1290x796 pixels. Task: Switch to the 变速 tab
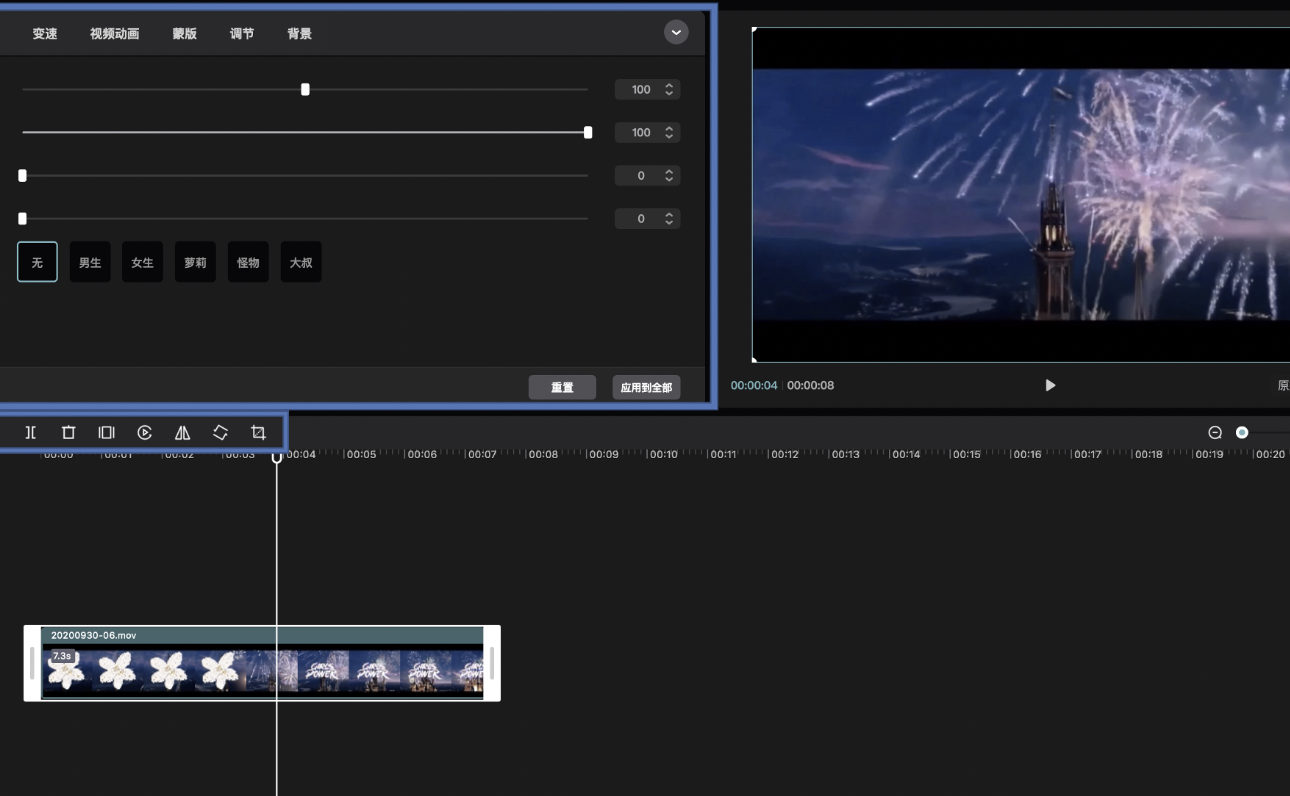45,34
